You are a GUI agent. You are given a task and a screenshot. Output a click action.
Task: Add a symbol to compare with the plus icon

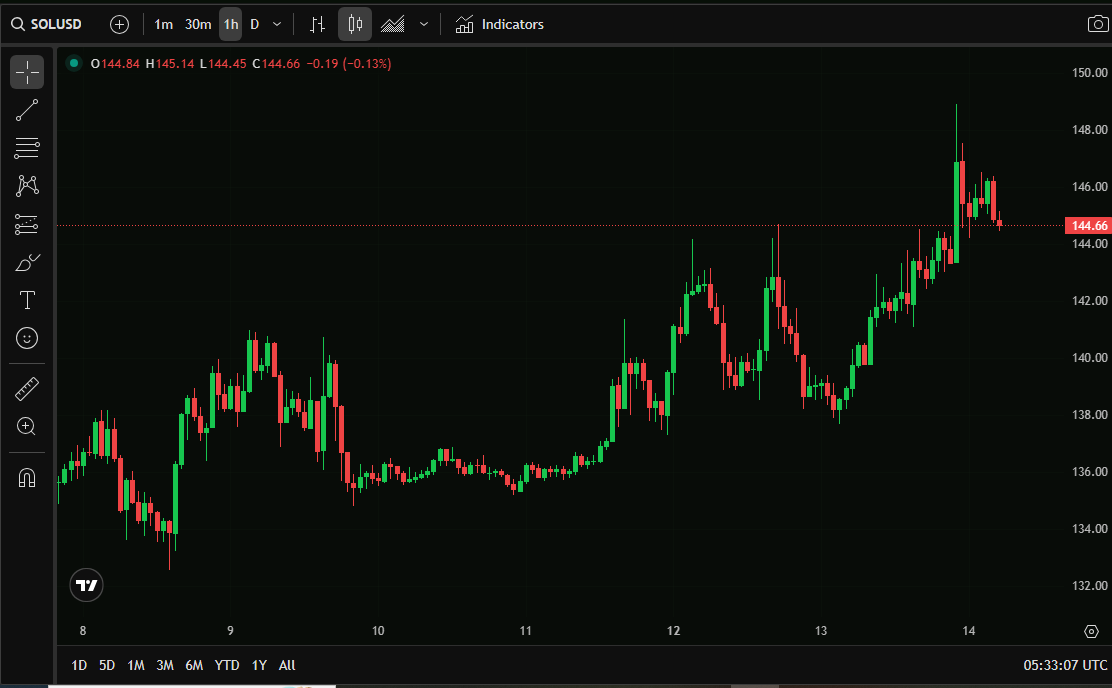120,24
